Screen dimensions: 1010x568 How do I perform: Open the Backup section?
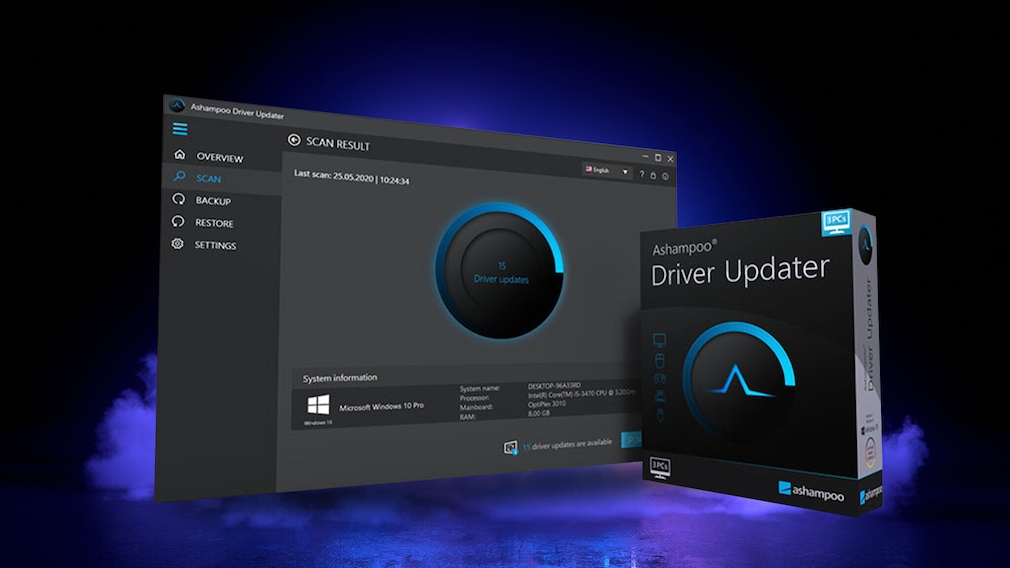tap(212, 201)
